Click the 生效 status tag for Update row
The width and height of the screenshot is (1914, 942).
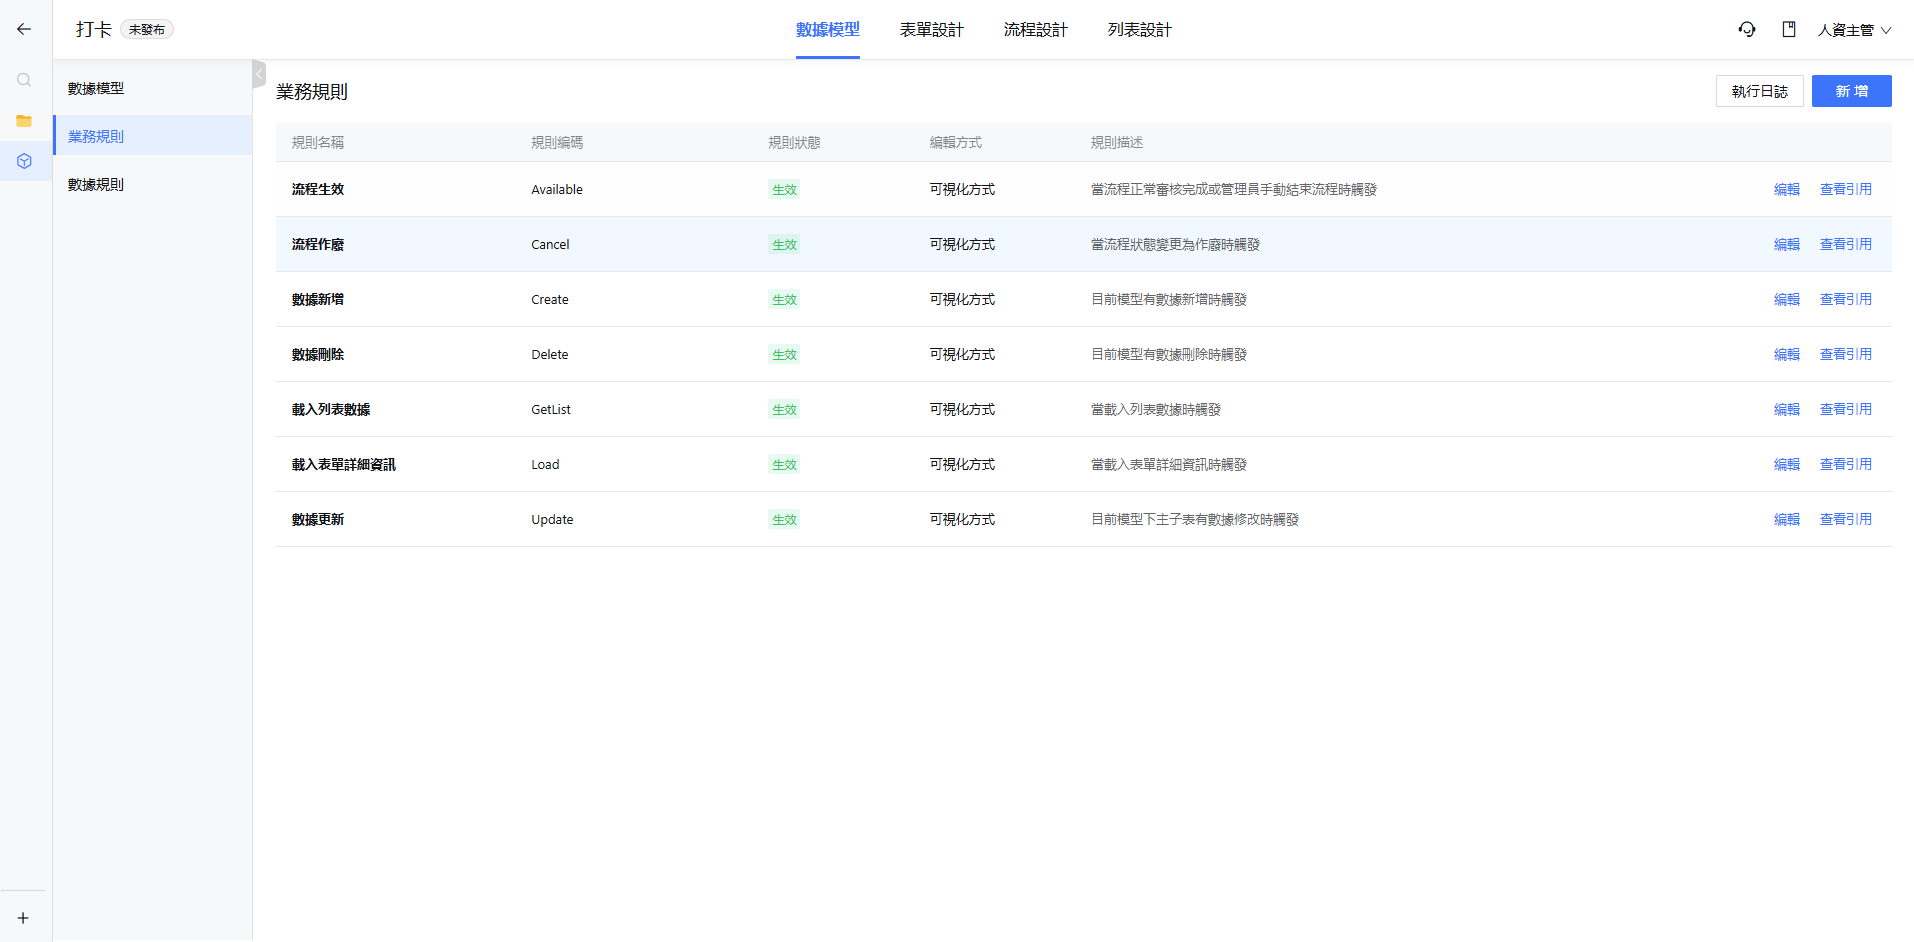click(x=784, y=519)
